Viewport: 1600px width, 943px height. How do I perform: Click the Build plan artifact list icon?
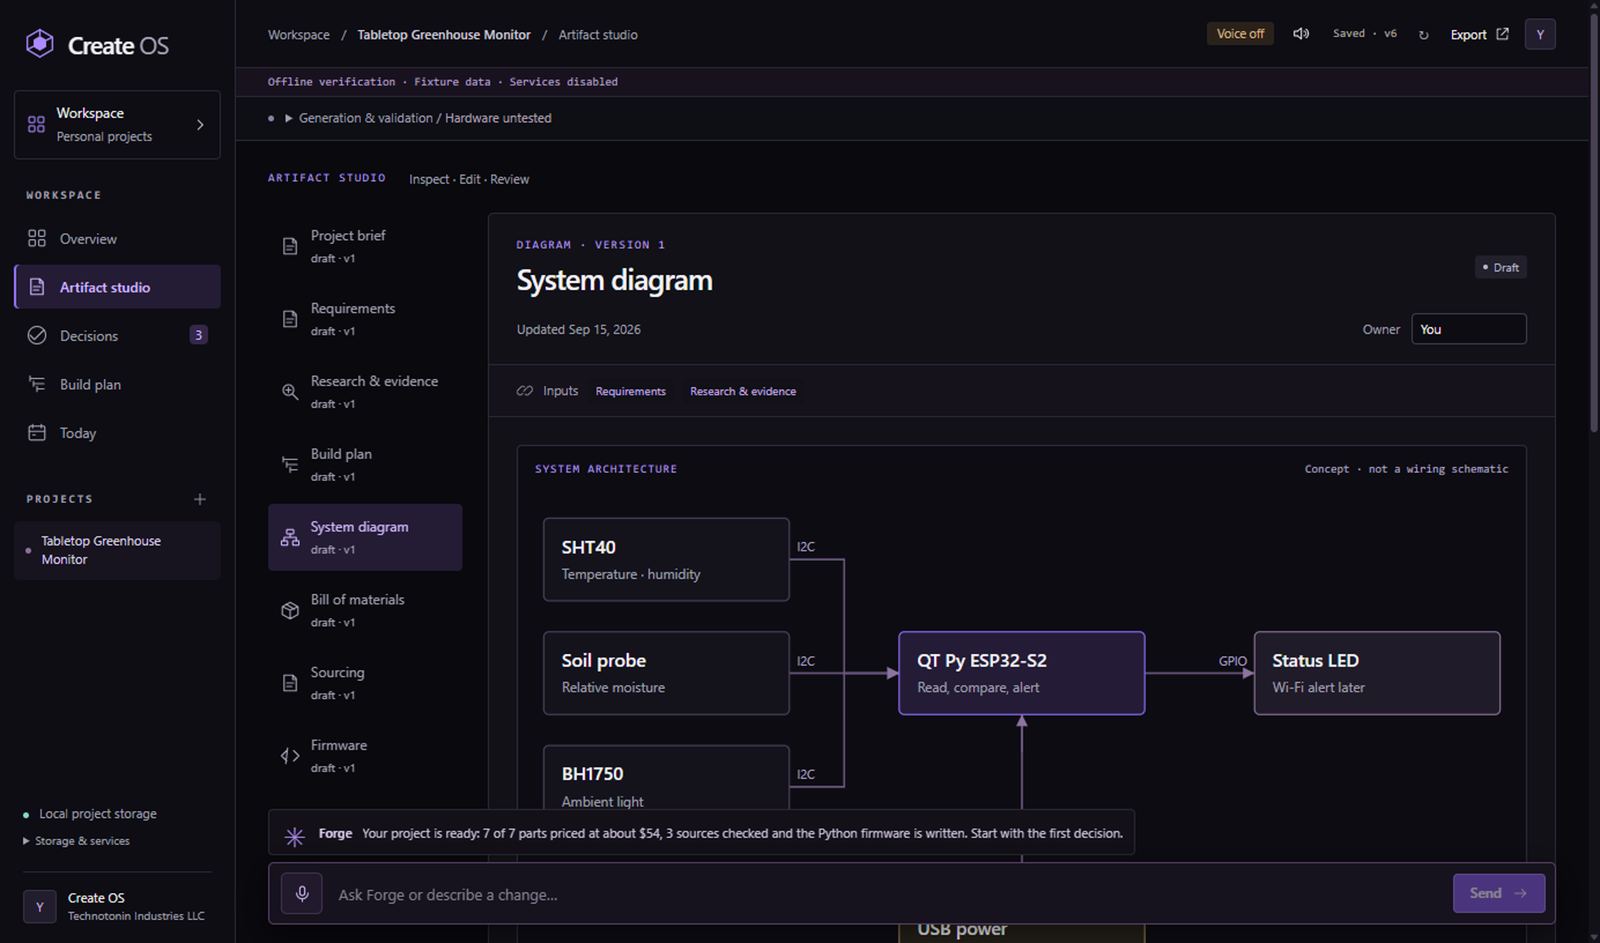(x=290, y=464)
